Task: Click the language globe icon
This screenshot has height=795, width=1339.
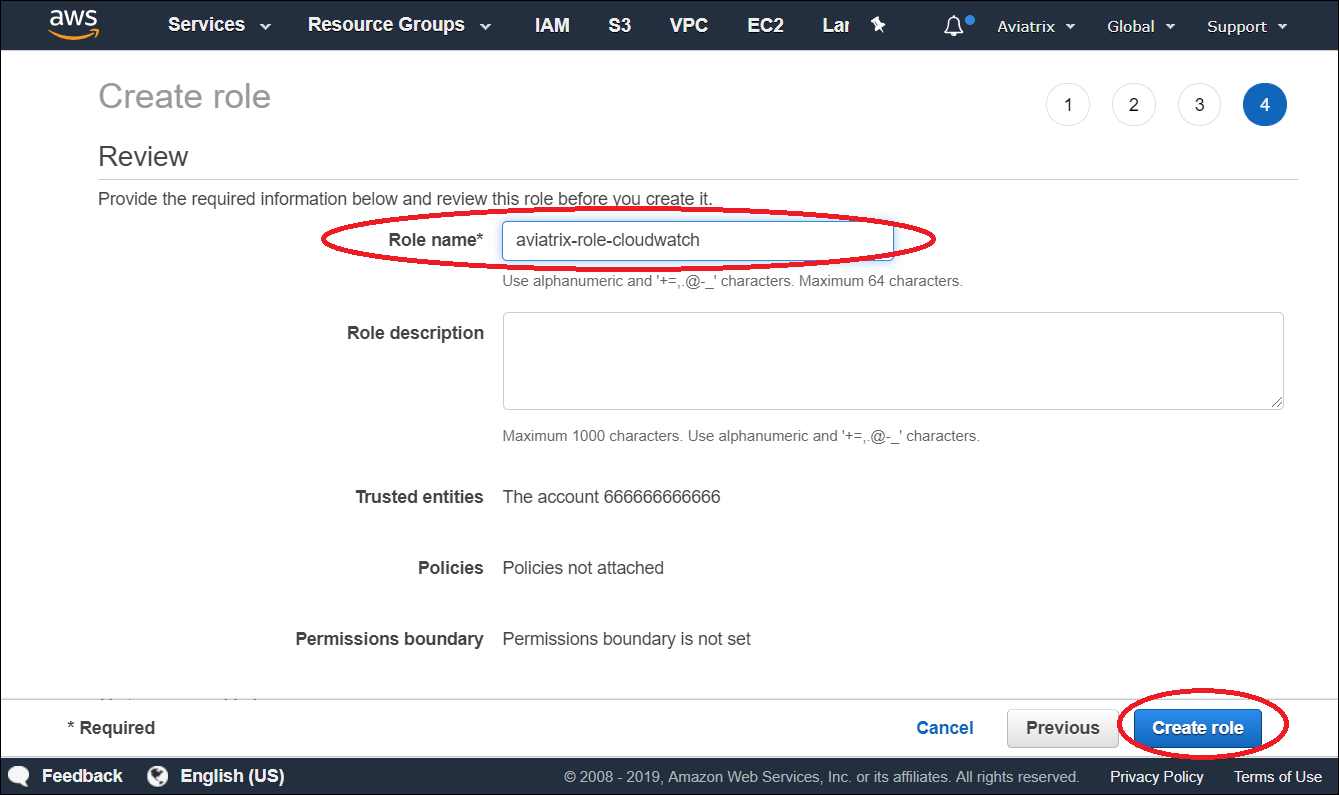Action: tap(156, 775)
